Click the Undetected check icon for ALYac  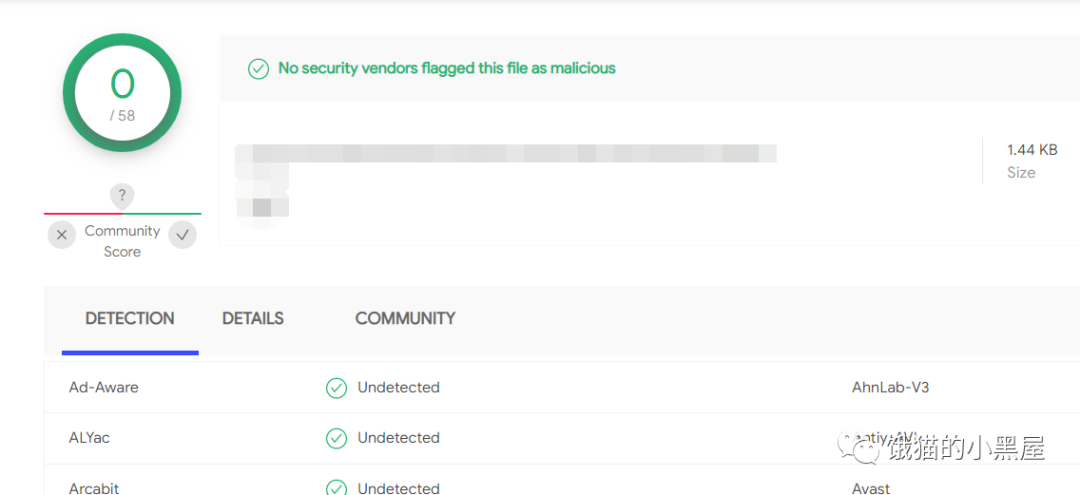pos(337,438)
